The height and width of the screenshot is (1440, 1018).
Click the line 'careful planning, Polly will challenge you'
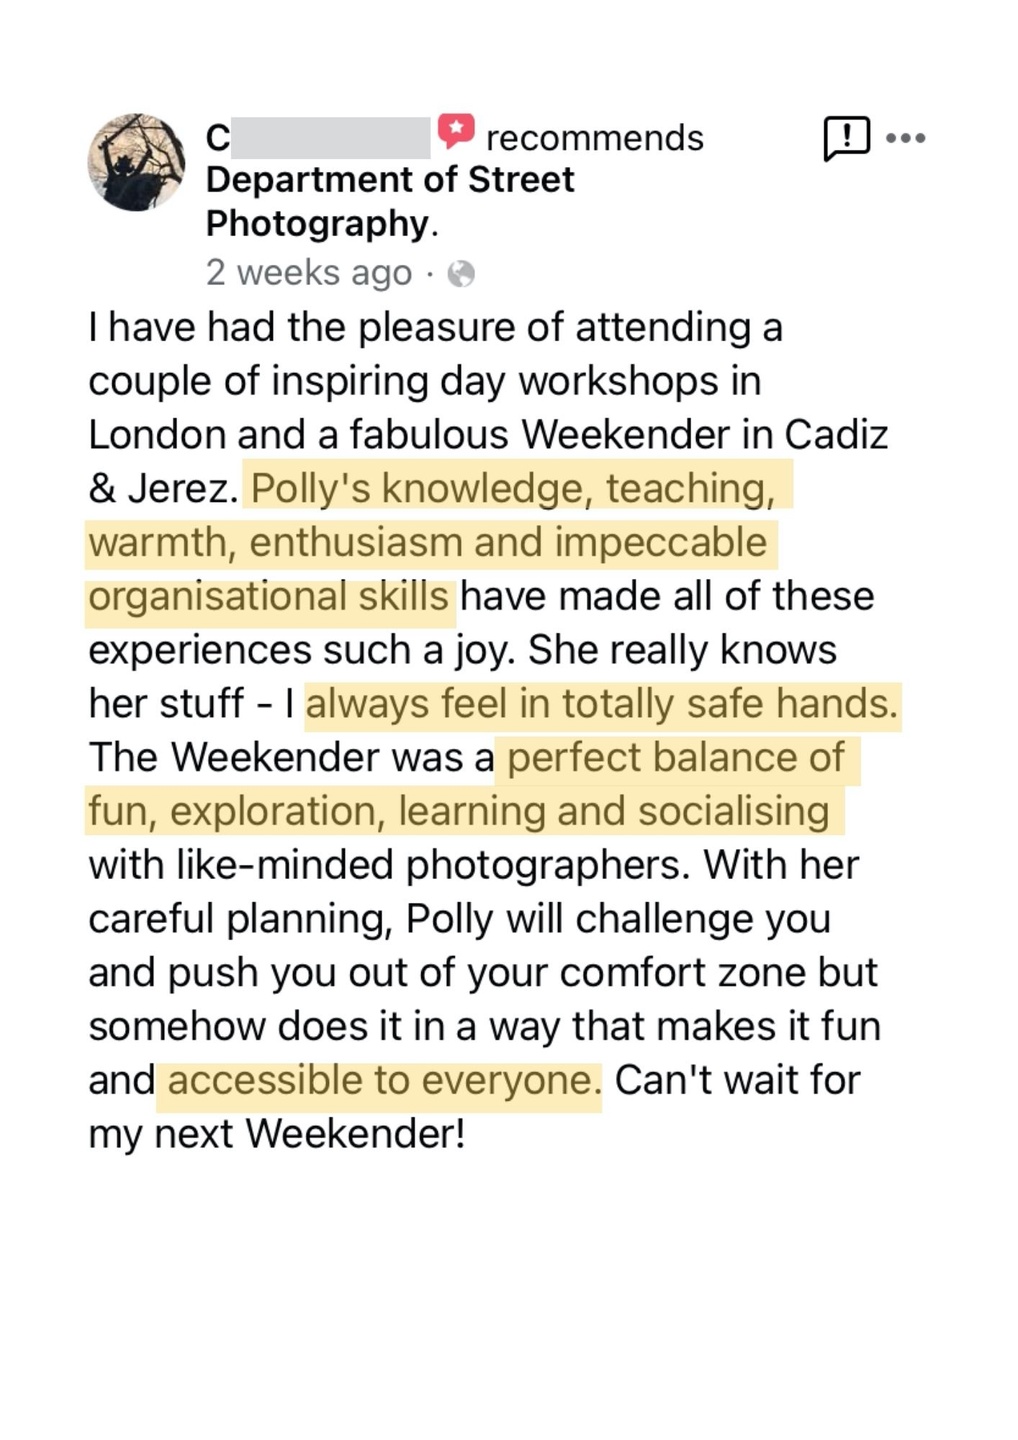(460, 919)
